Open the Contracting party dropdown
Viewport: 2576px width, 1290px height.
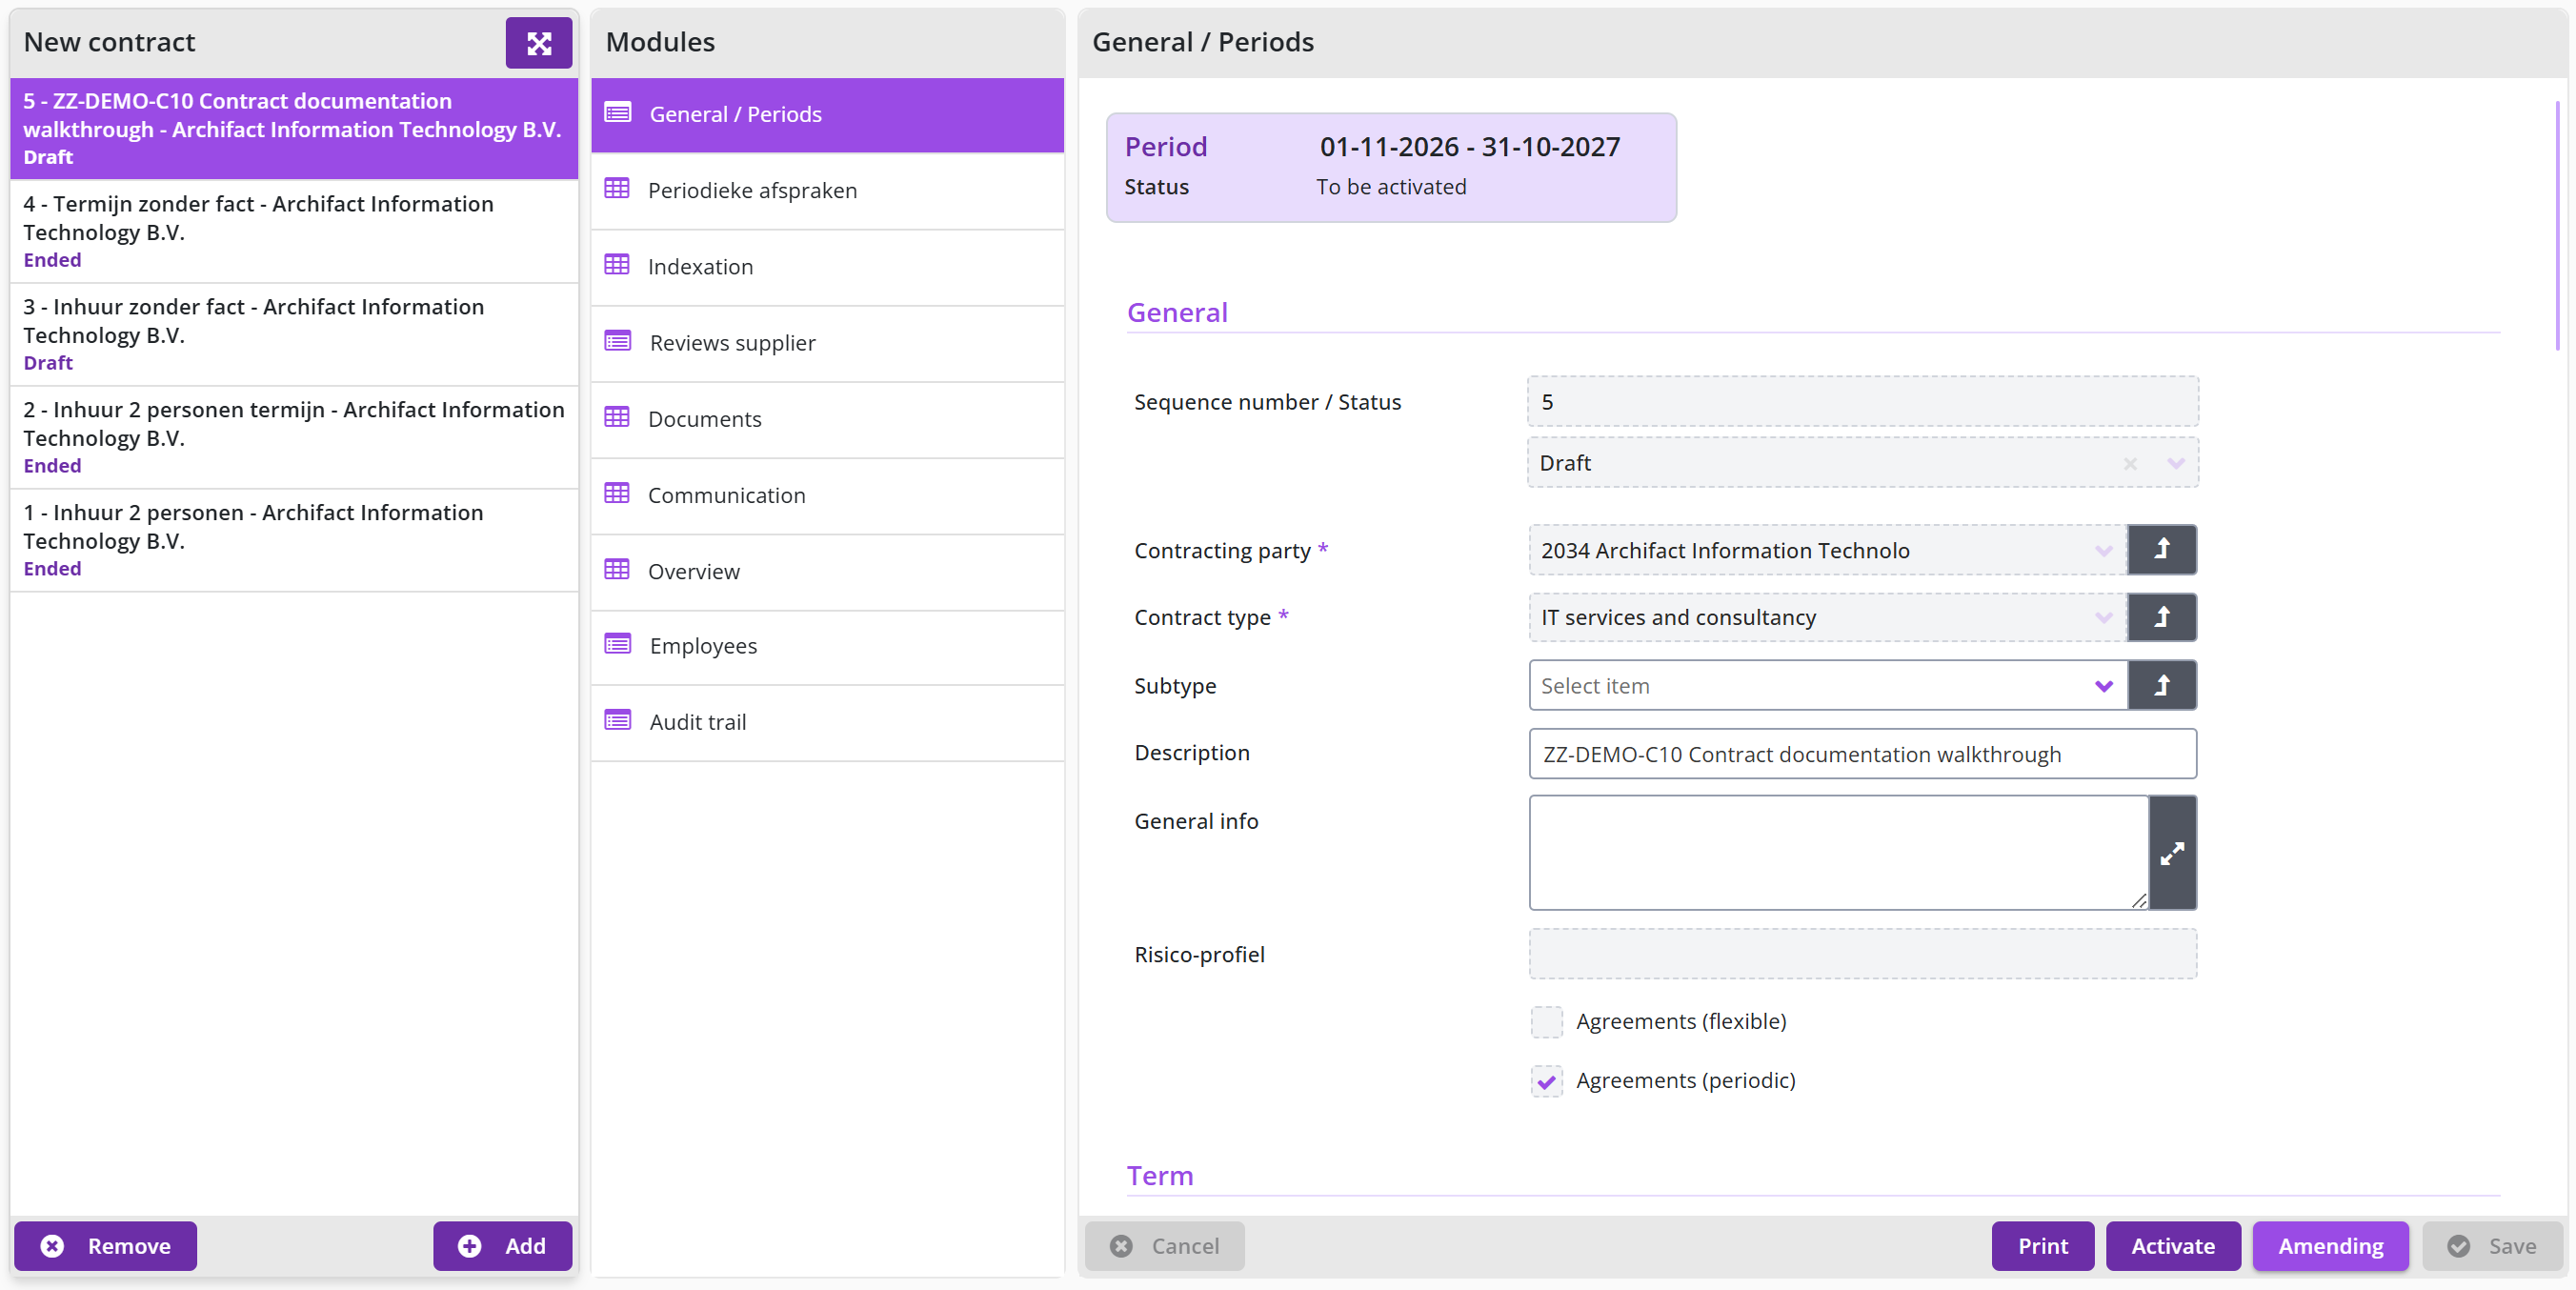point(2103,550)
